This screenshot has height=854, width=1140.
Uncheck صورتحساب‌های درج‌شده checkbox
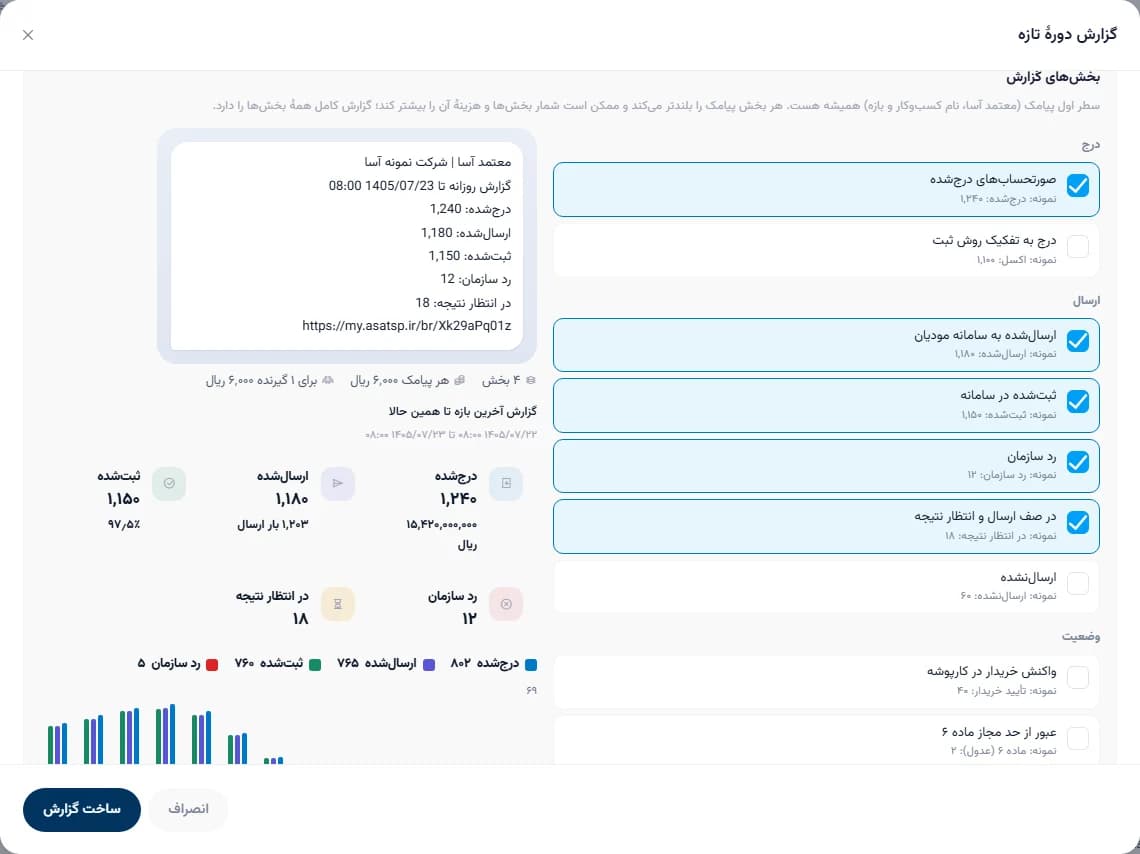pos(1077,186)
